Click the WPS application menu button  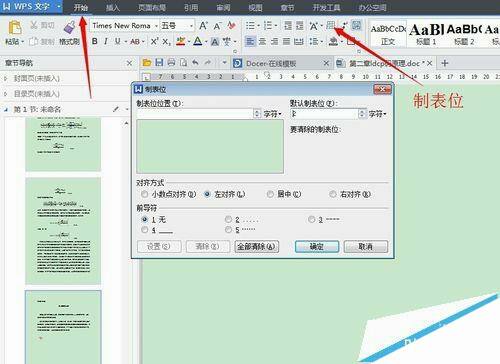point(31,7)
